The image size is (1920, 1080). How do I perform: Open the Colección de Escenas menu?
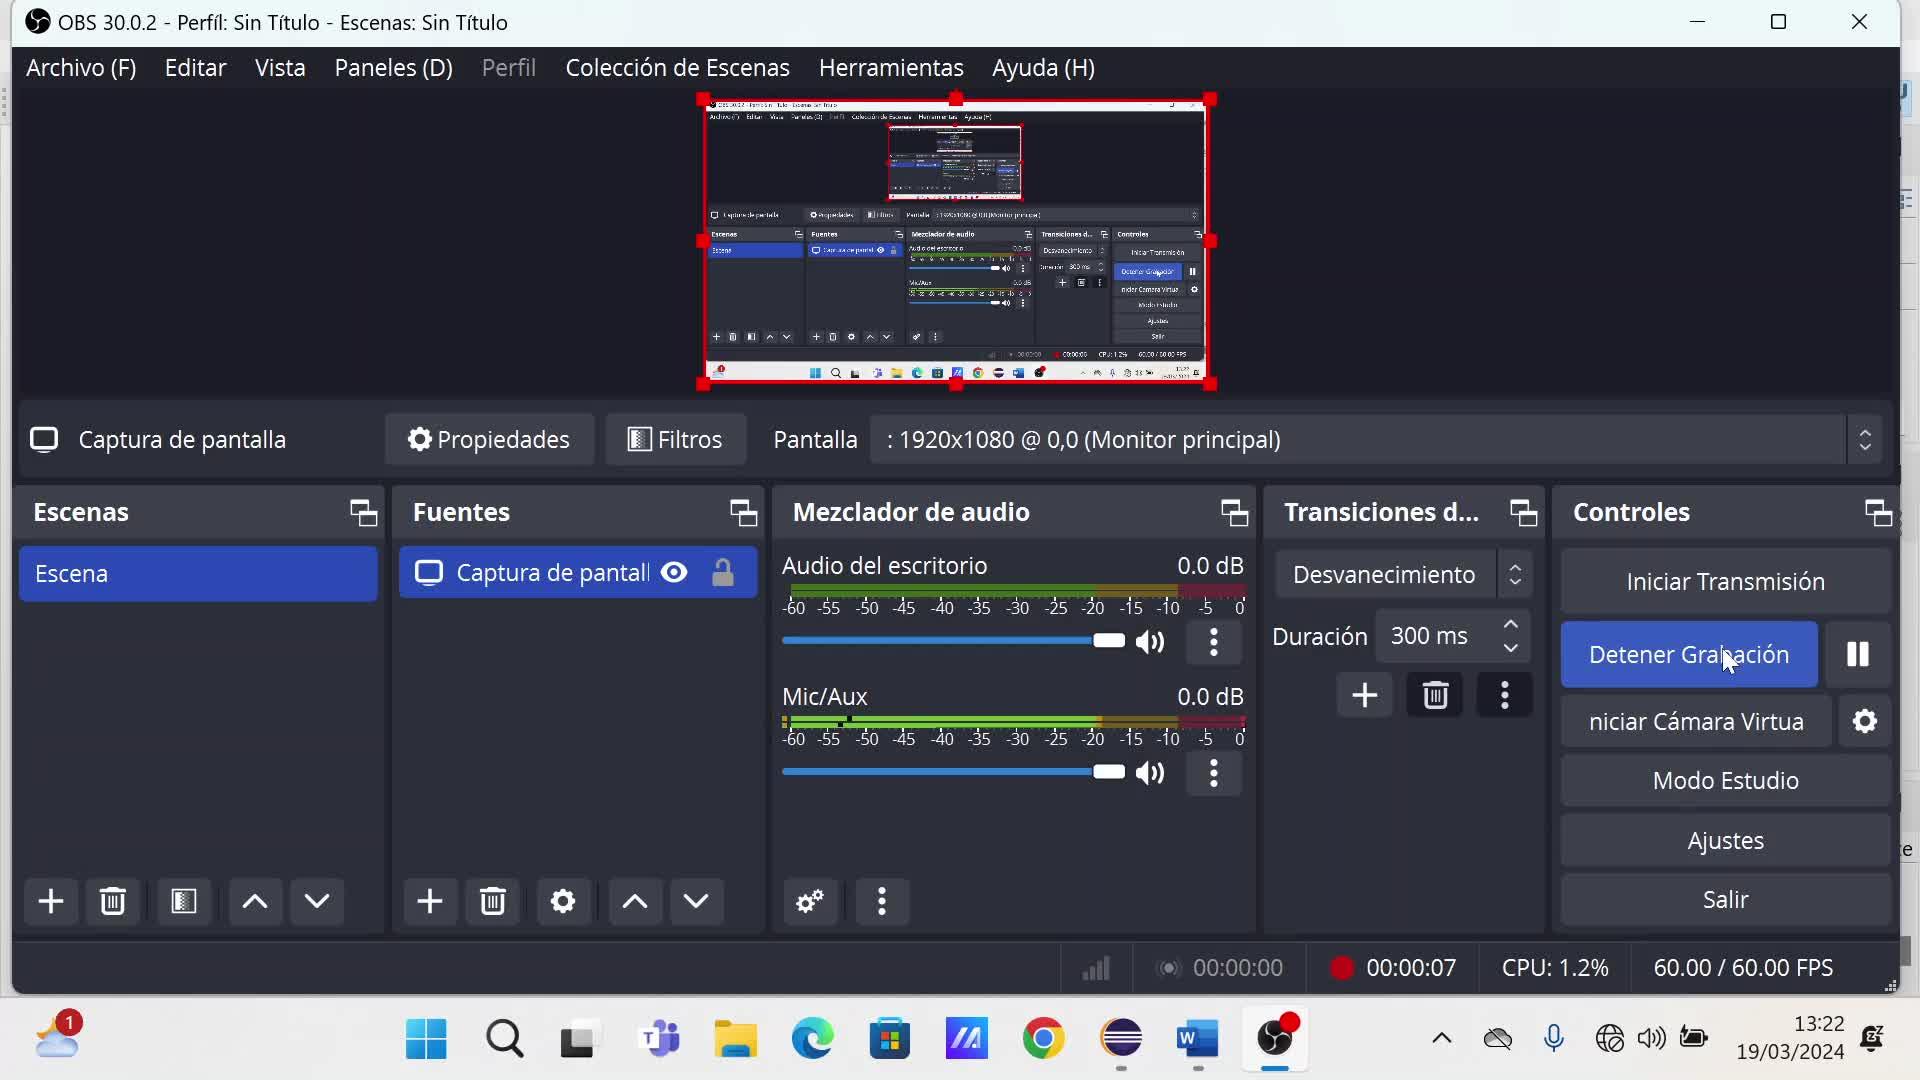click(x=677, y=68)
